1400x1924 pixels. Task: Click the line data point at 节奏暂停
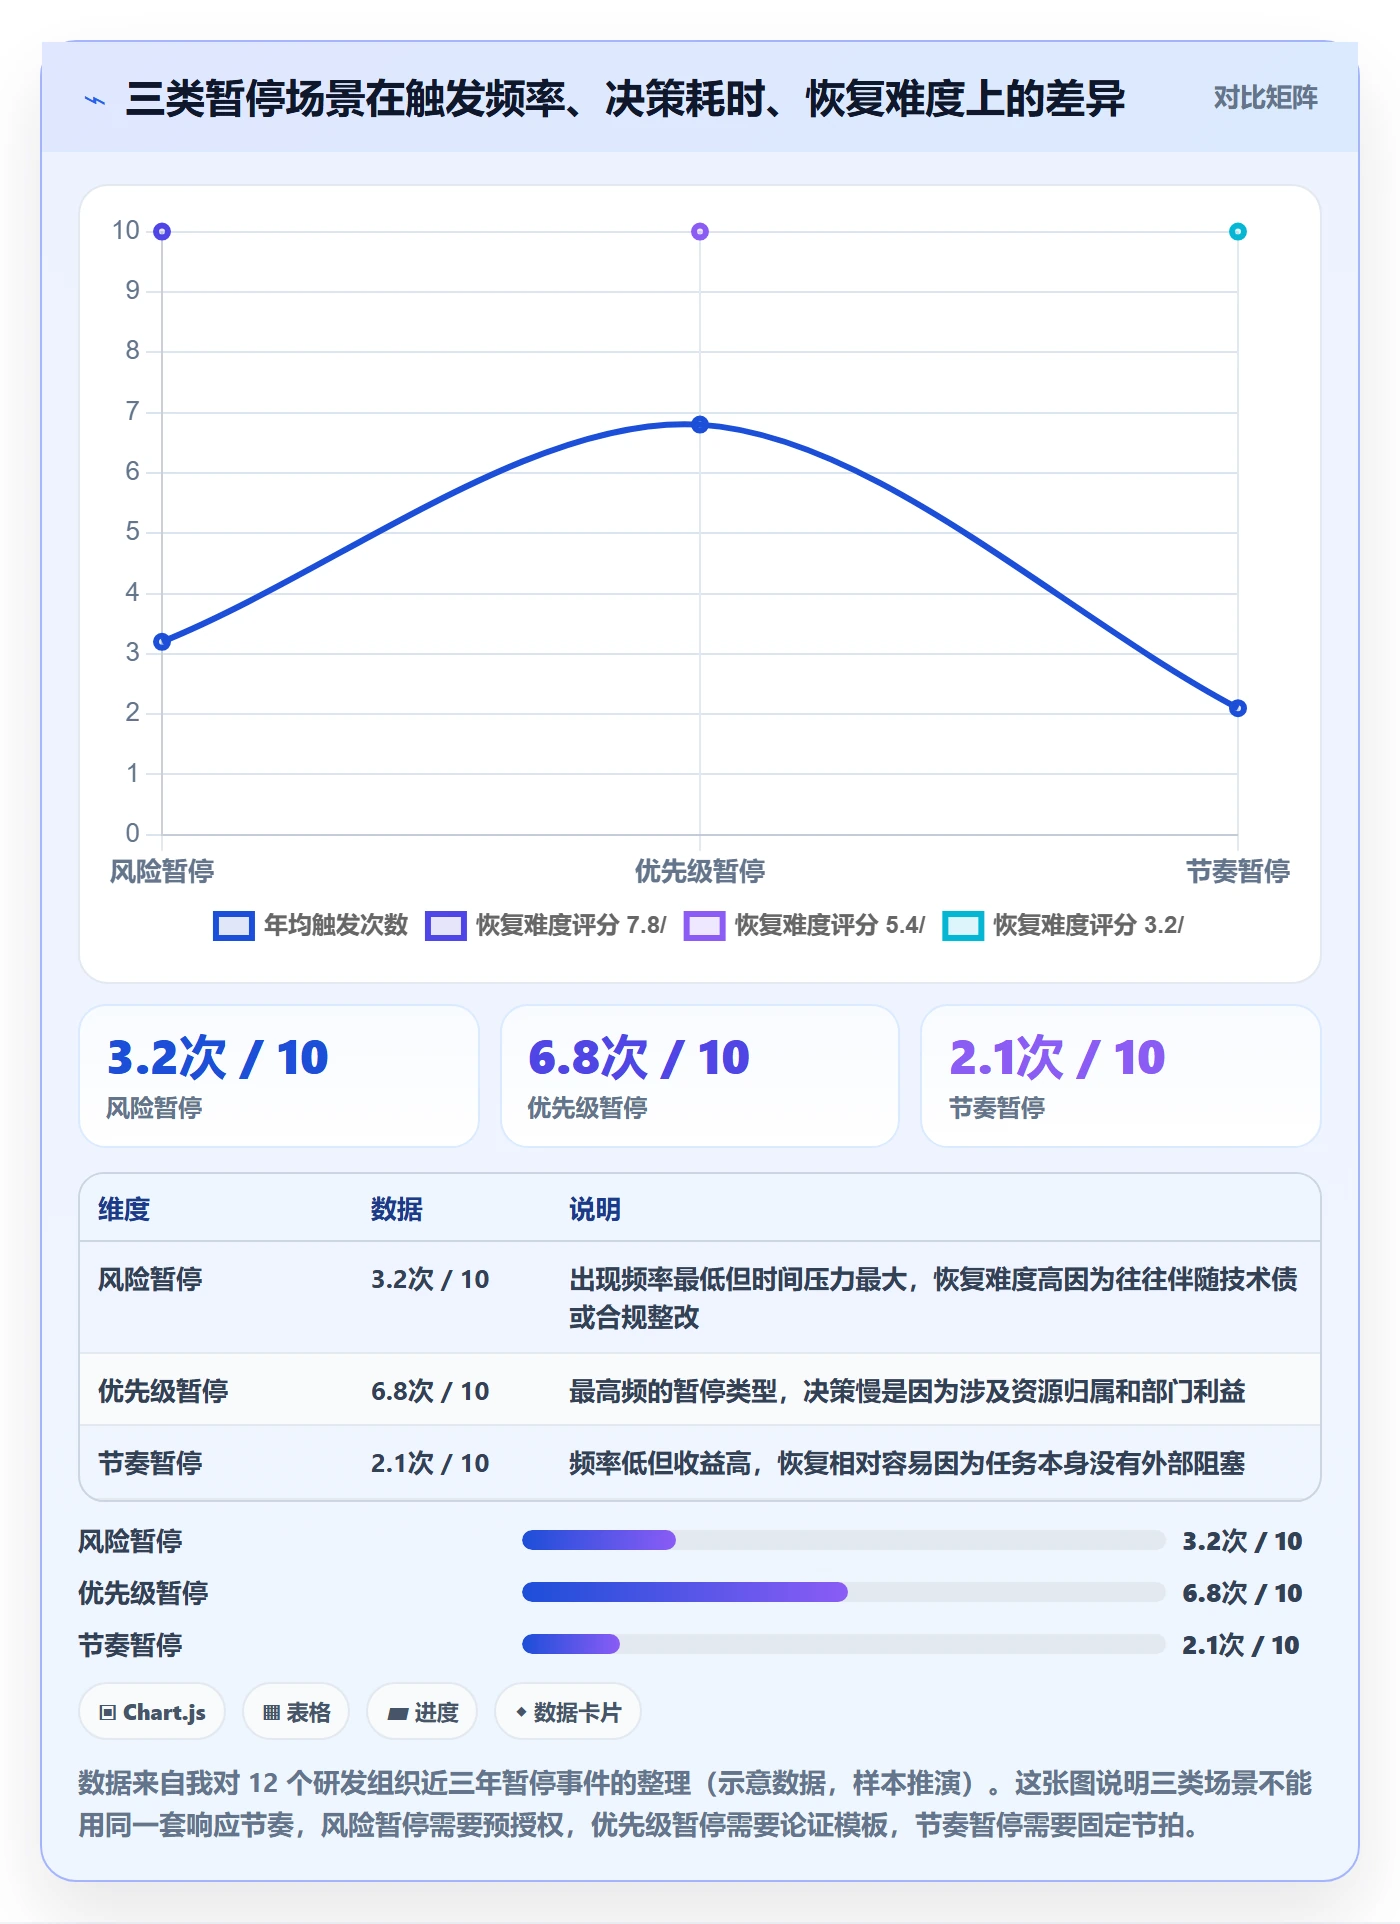click(x=1237, y=708)
